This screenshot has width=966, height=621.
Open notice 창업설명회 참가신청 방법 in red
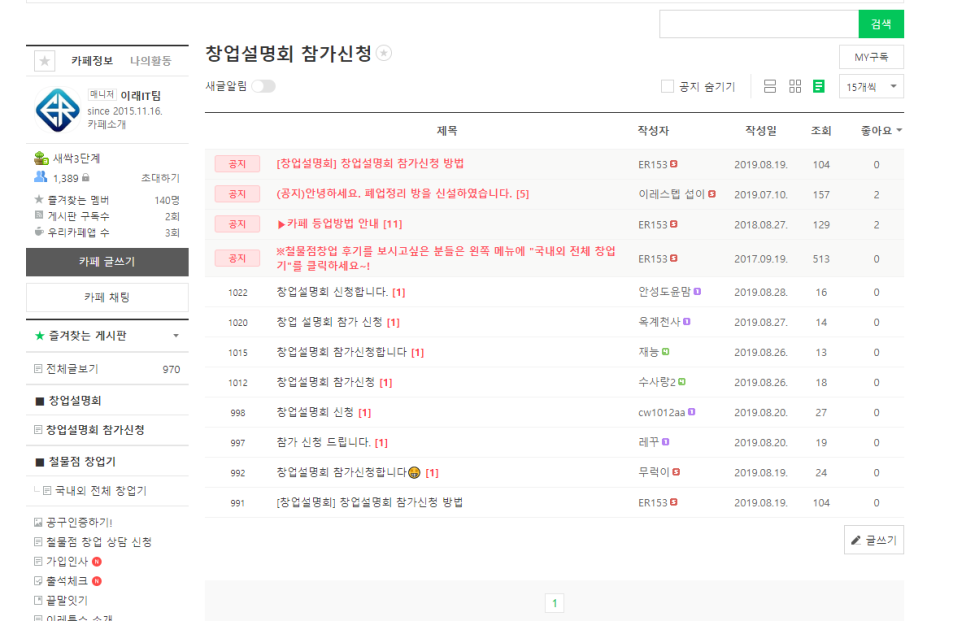370,164
